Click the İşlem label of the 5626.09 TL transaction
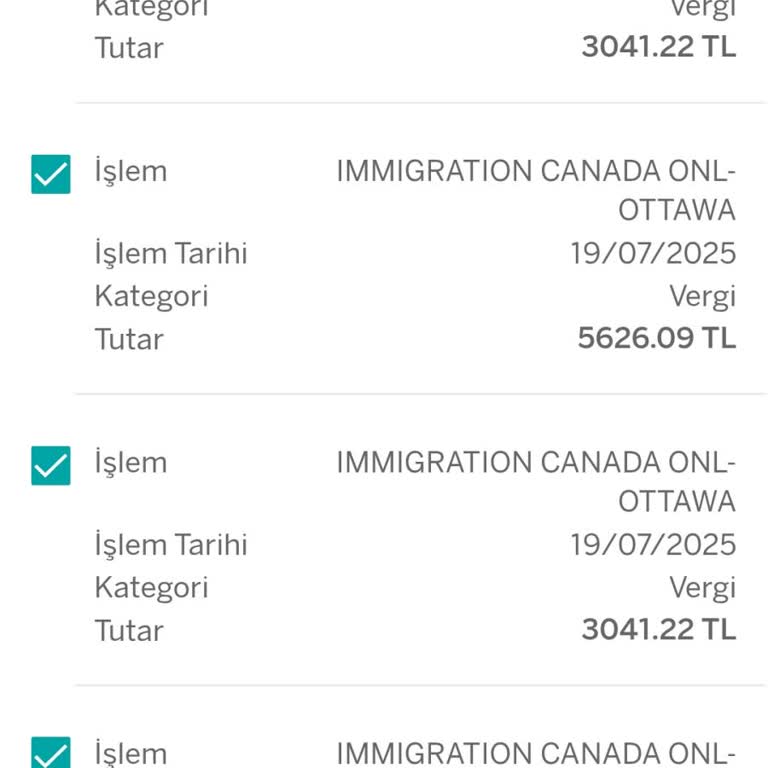768x768 pixels. click(x=131, y=171)
